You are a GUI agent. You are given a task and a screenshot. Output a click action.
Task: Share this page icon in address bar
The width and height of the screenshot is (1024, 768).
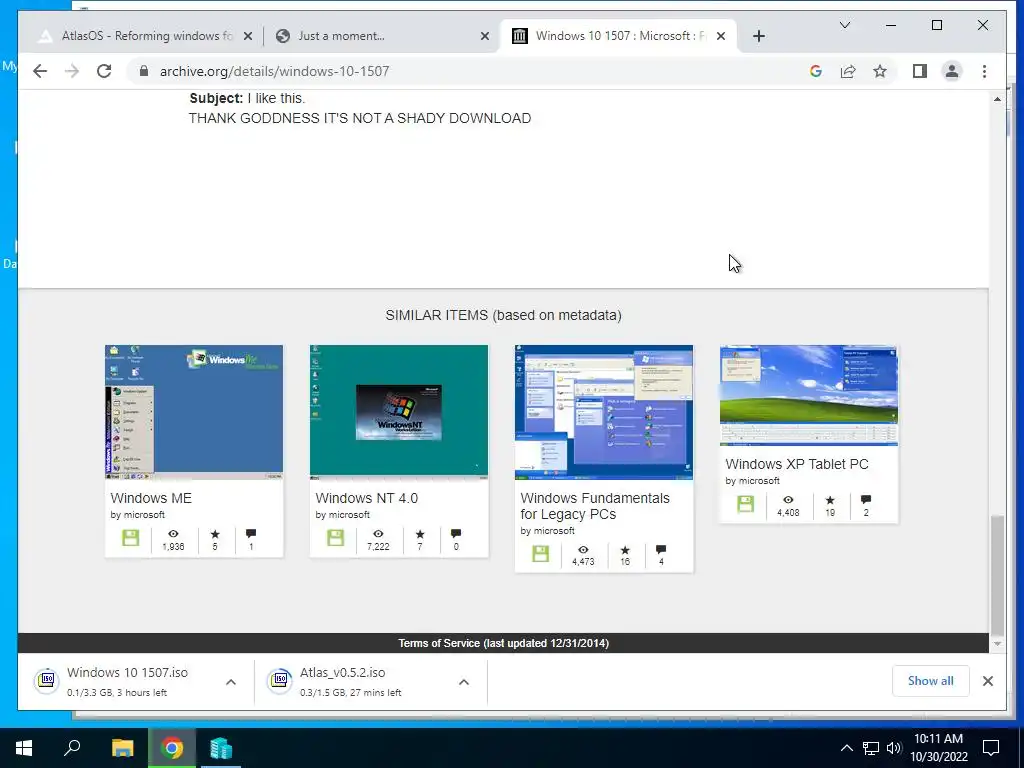[x=848, y=71]
